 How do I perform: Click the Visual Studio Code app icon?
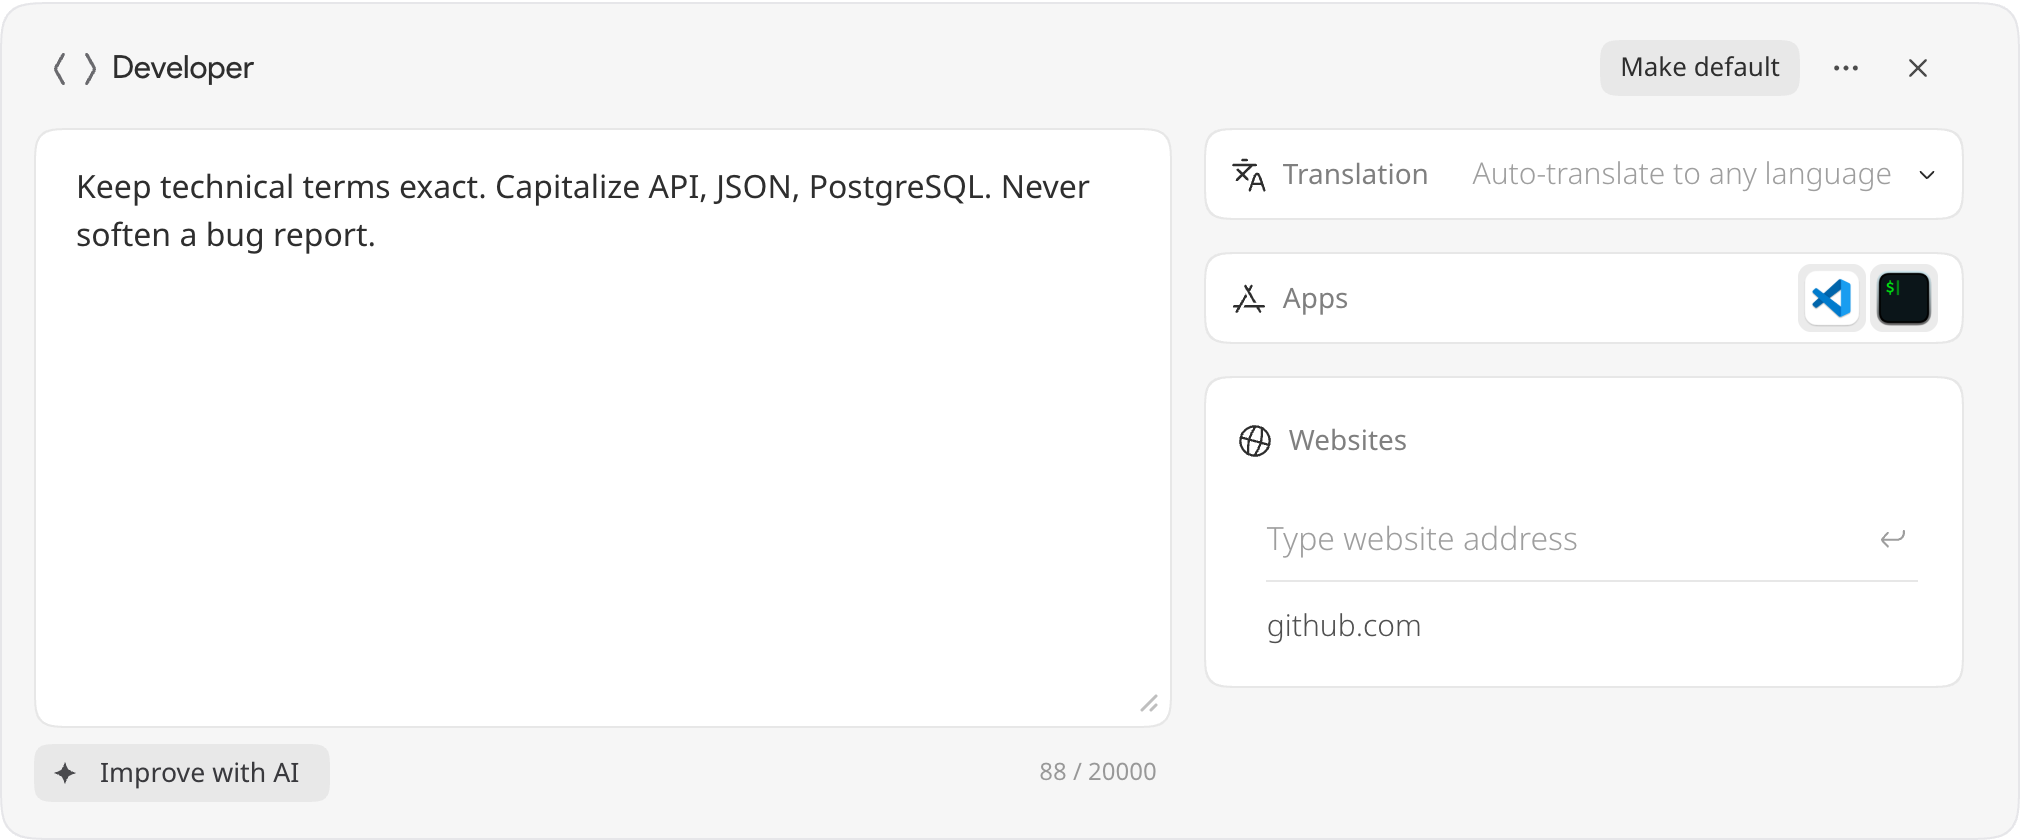1832,298
